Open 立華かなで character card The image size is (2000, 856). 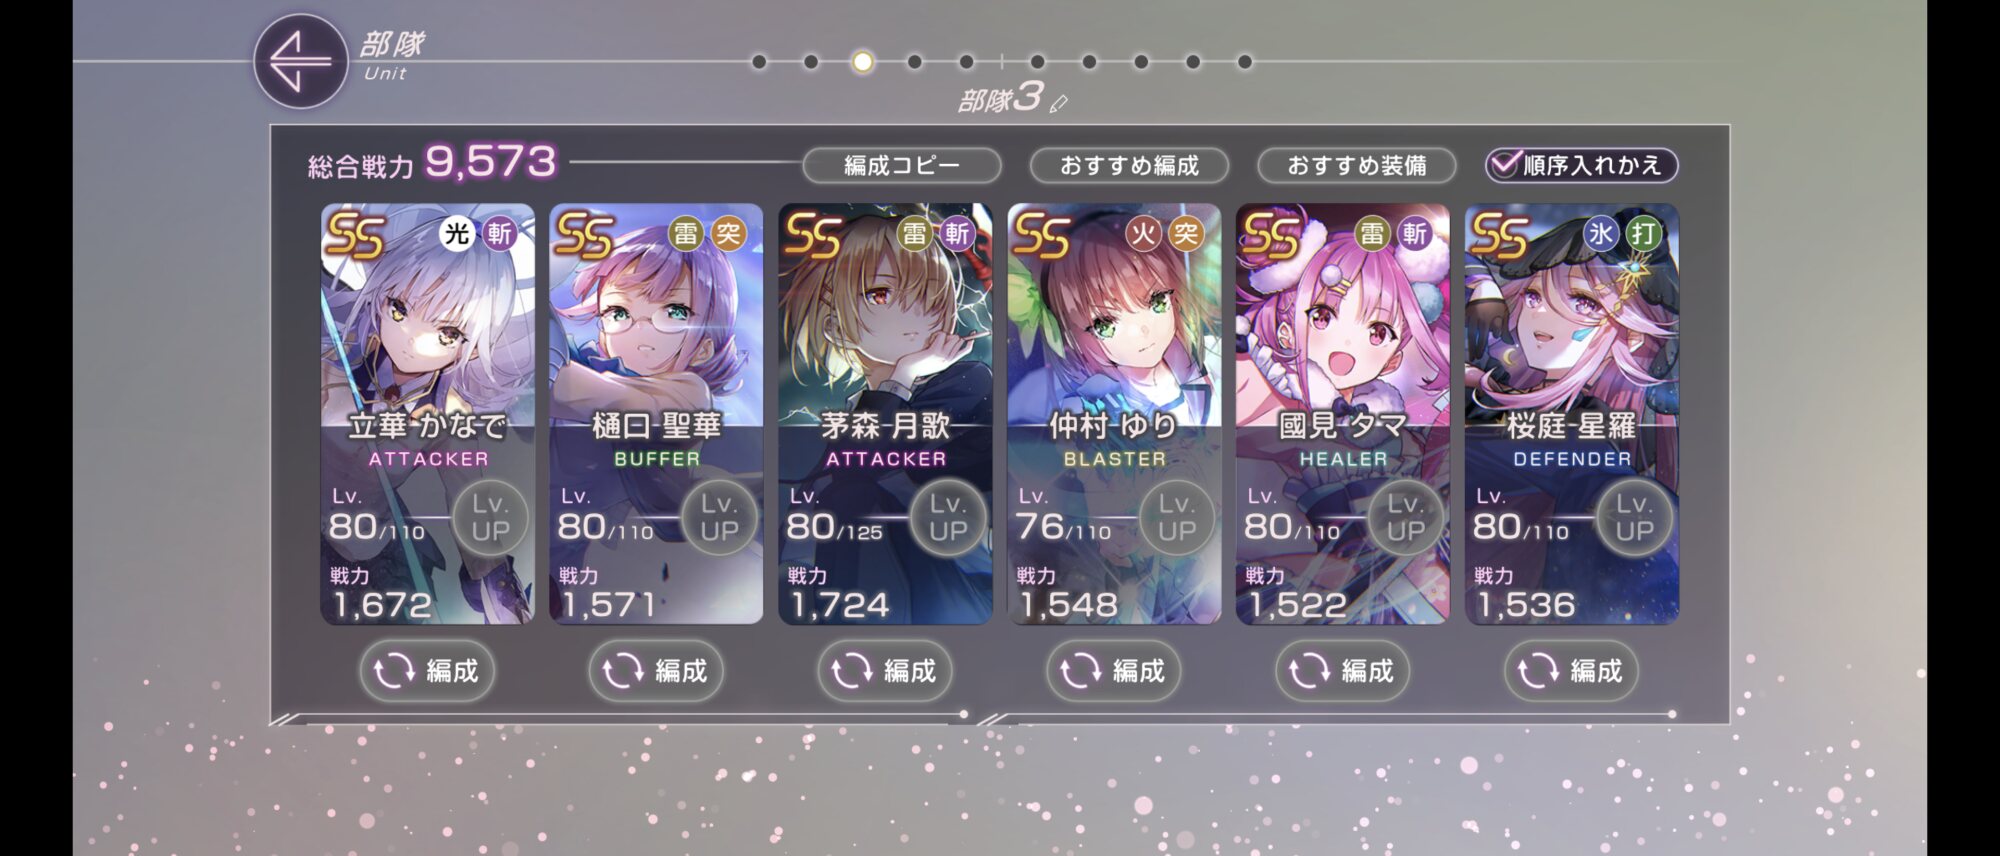pos(427,414)
